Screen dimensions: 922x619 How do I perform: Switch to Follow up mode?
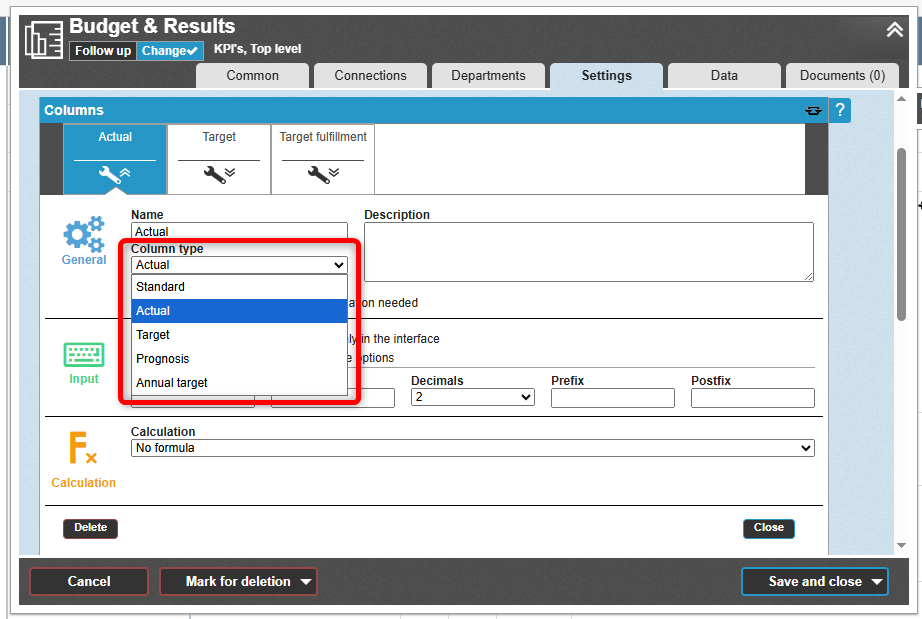pyautogui.click(x=103, y=51)
